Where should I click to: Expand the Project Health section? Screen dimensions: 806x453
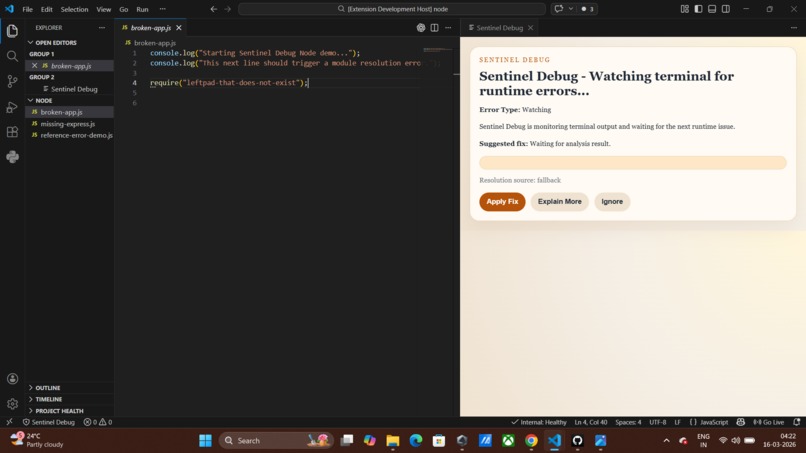(x=57, y=411)
